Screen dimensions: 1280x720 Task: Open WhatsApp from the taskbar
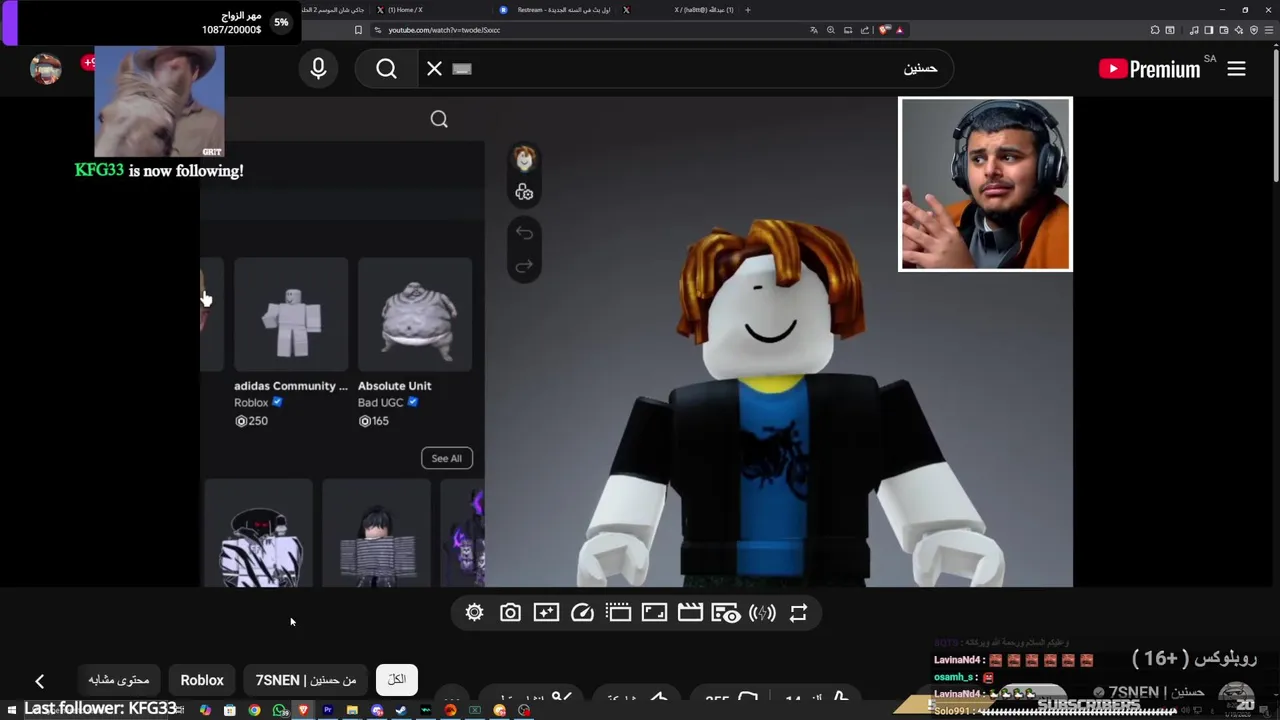pyautogui.click(x=279, y=710)
